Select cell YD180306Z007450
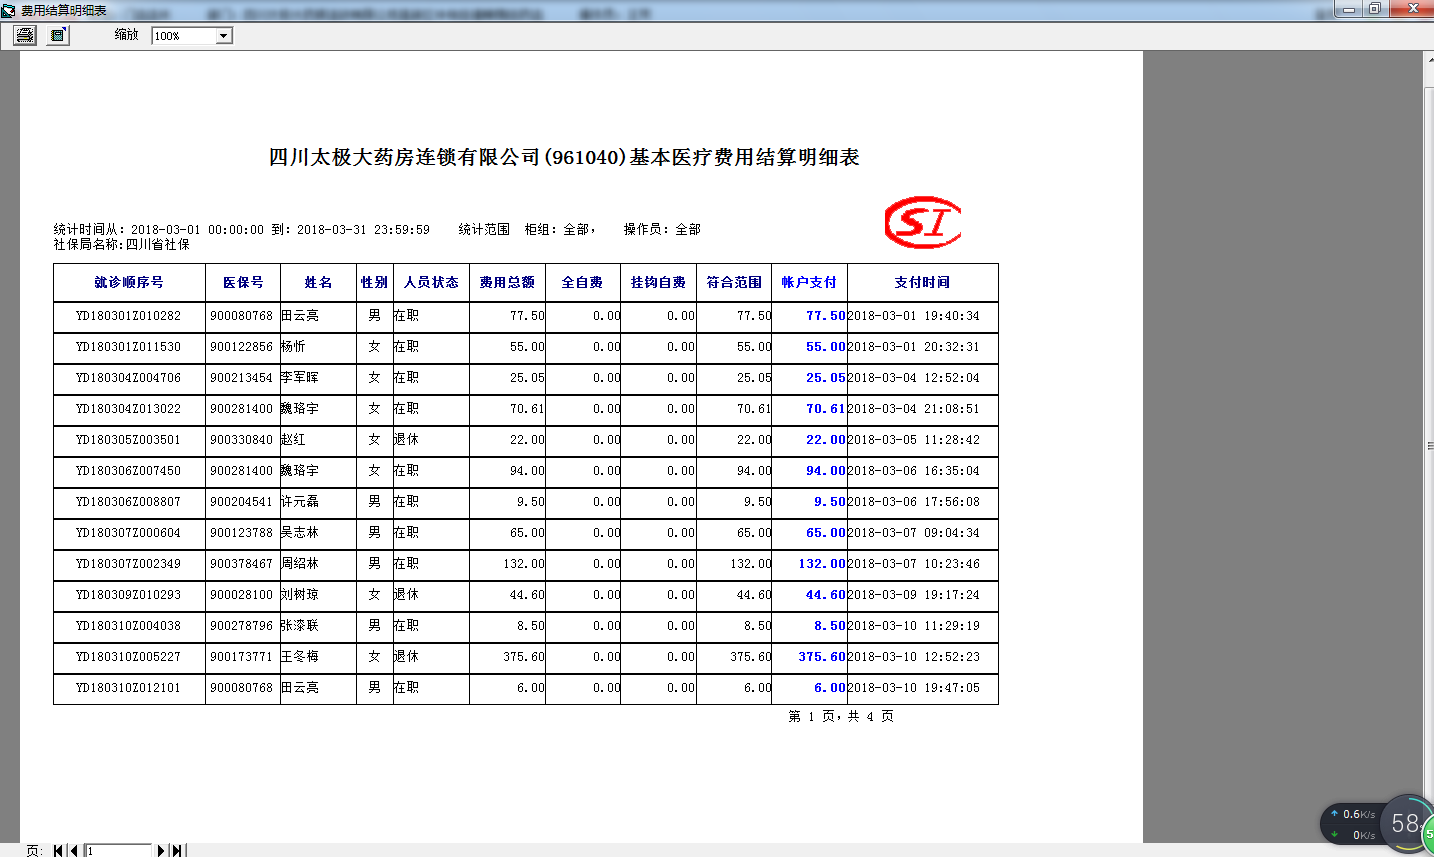Image resolution: width=1434 pixels, height=857 pixels. click(129, 471)
